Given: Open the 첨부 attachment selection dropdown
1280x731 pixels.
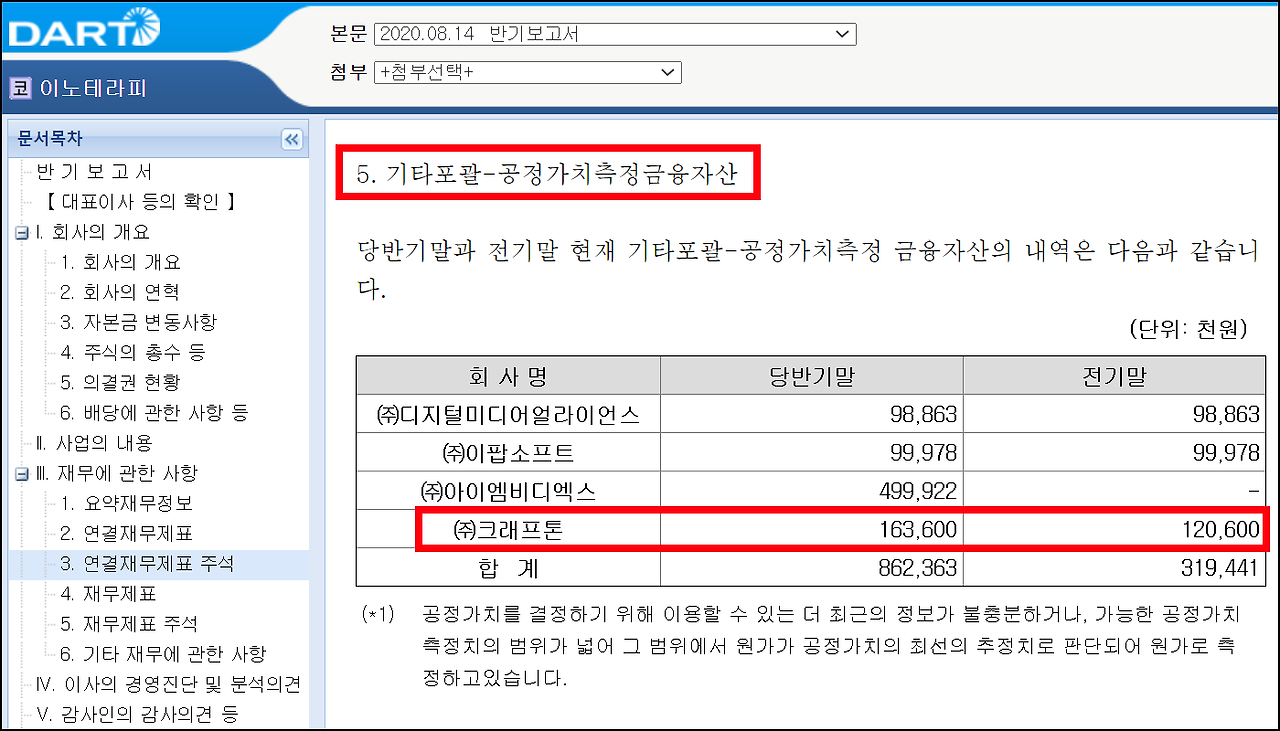Looking at the screenshot, I should [527, 73].
